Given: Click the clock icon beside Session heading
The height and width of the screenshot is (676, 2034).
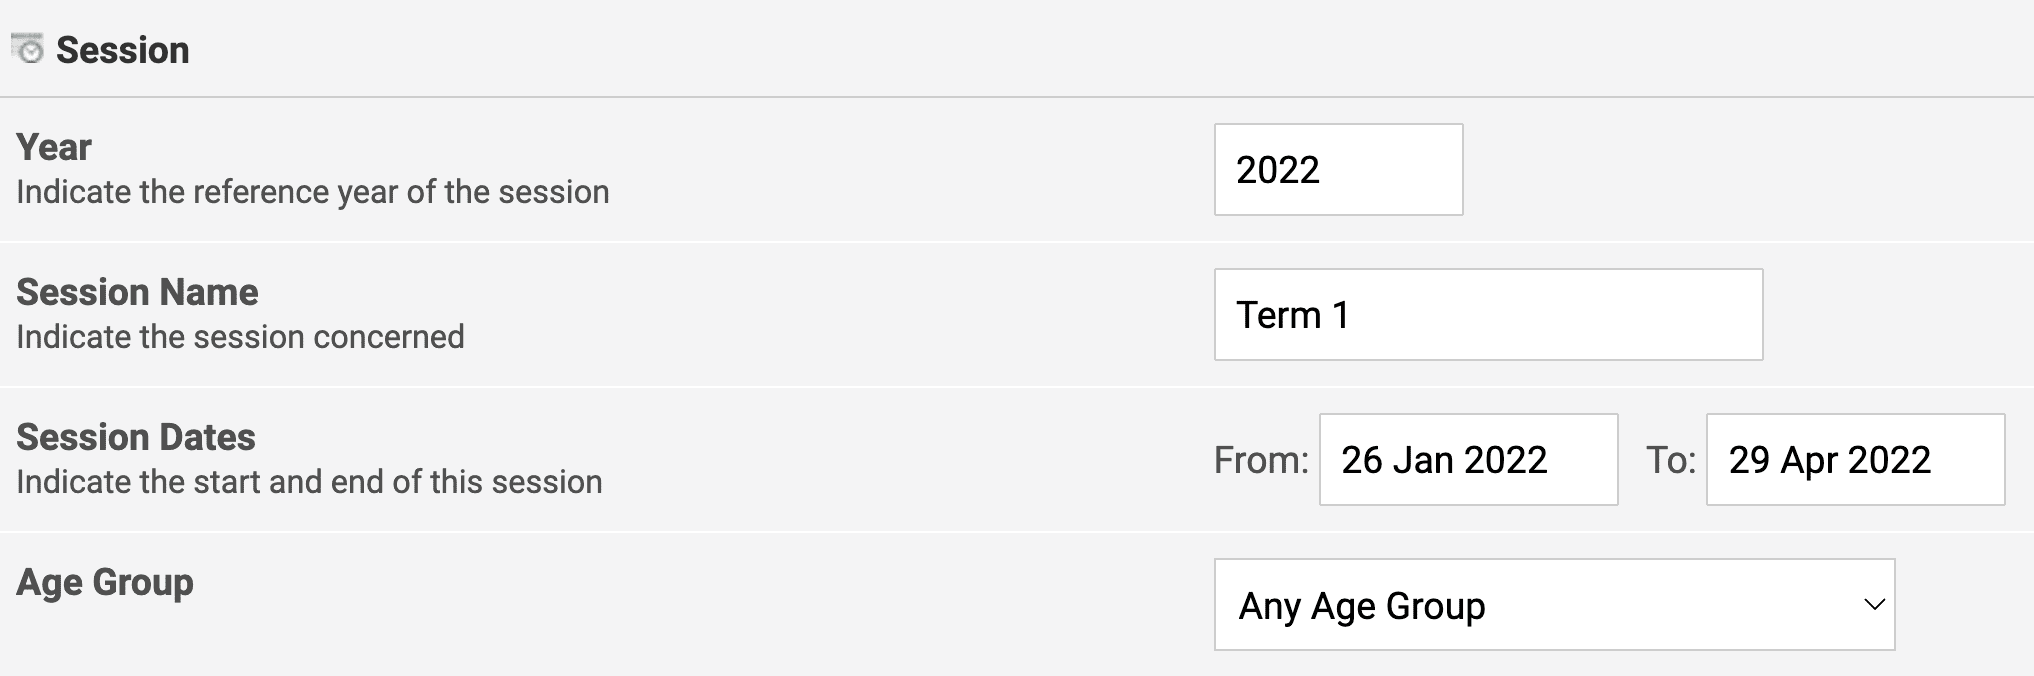Looking at the screenshot, I should [28, 49].
